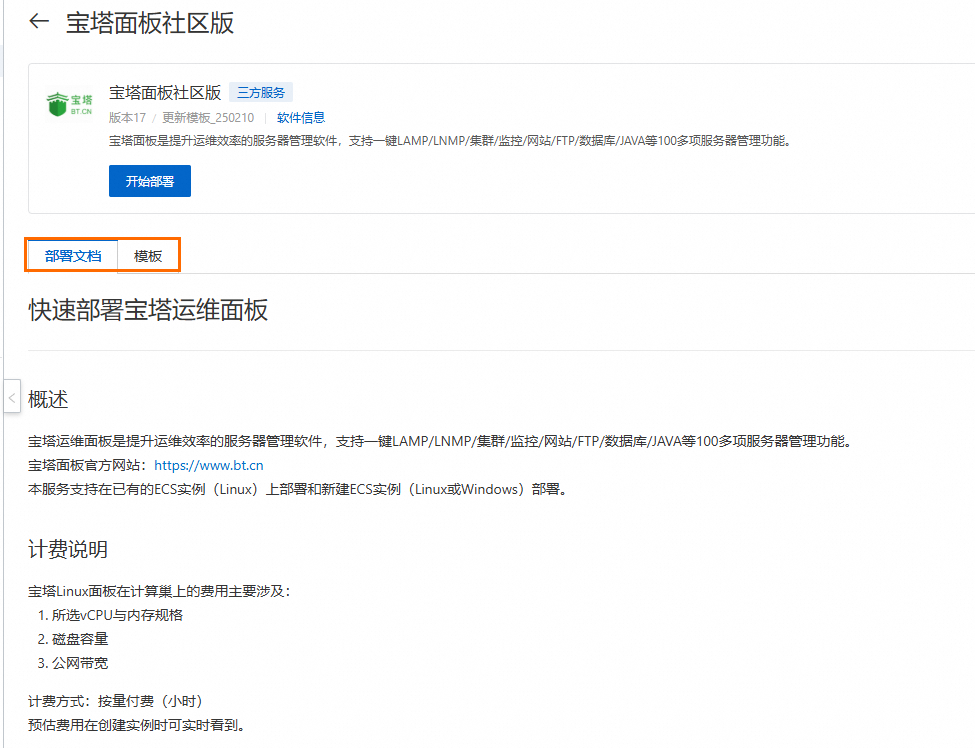Click the 预估费用在创建实例时可实时看到 line
Viewport: 975px width, 748px height.
137,725
